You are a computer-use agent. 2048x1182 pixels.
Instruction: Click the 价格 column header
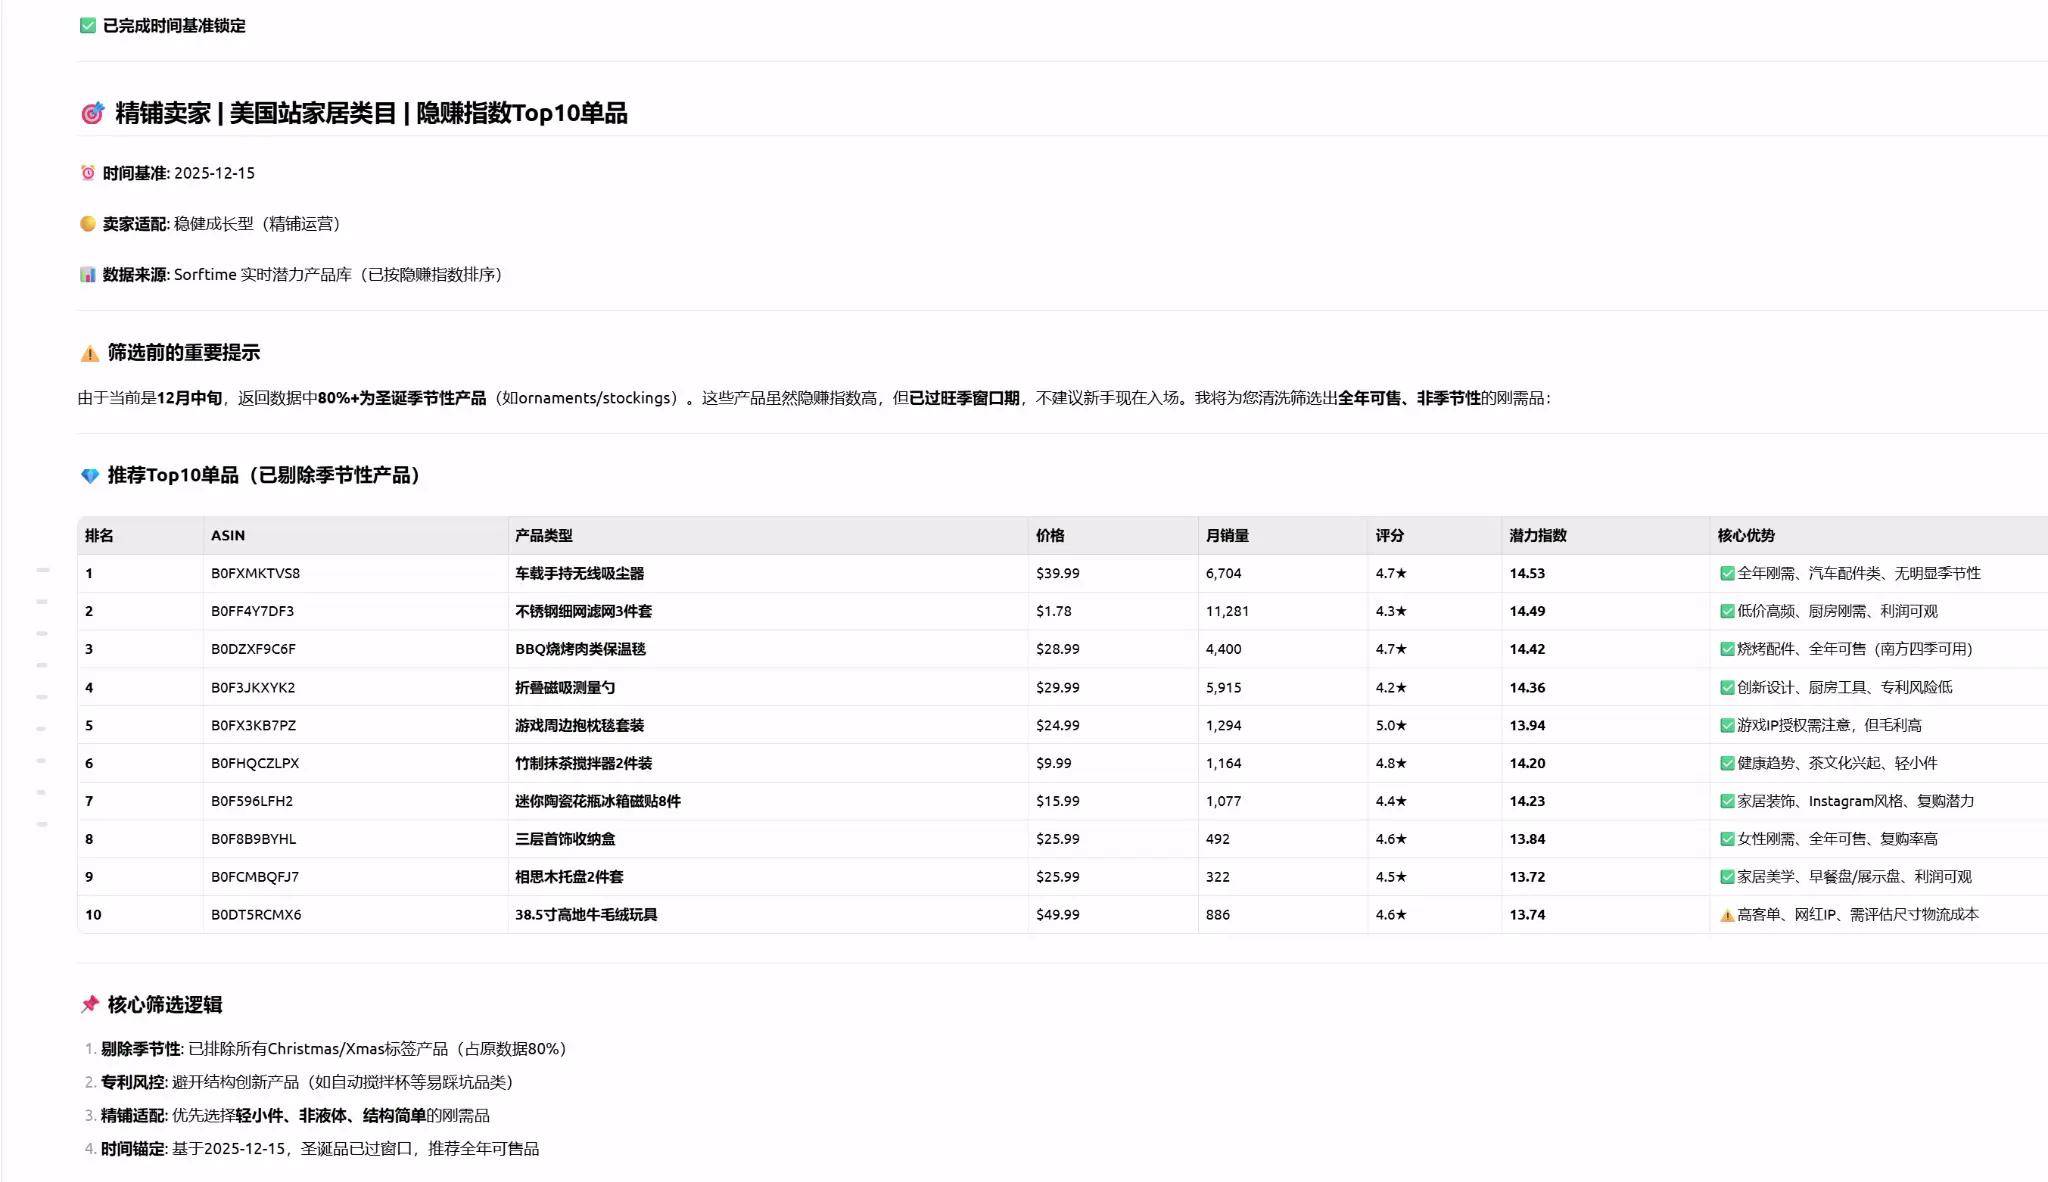tap(1050, 535)
